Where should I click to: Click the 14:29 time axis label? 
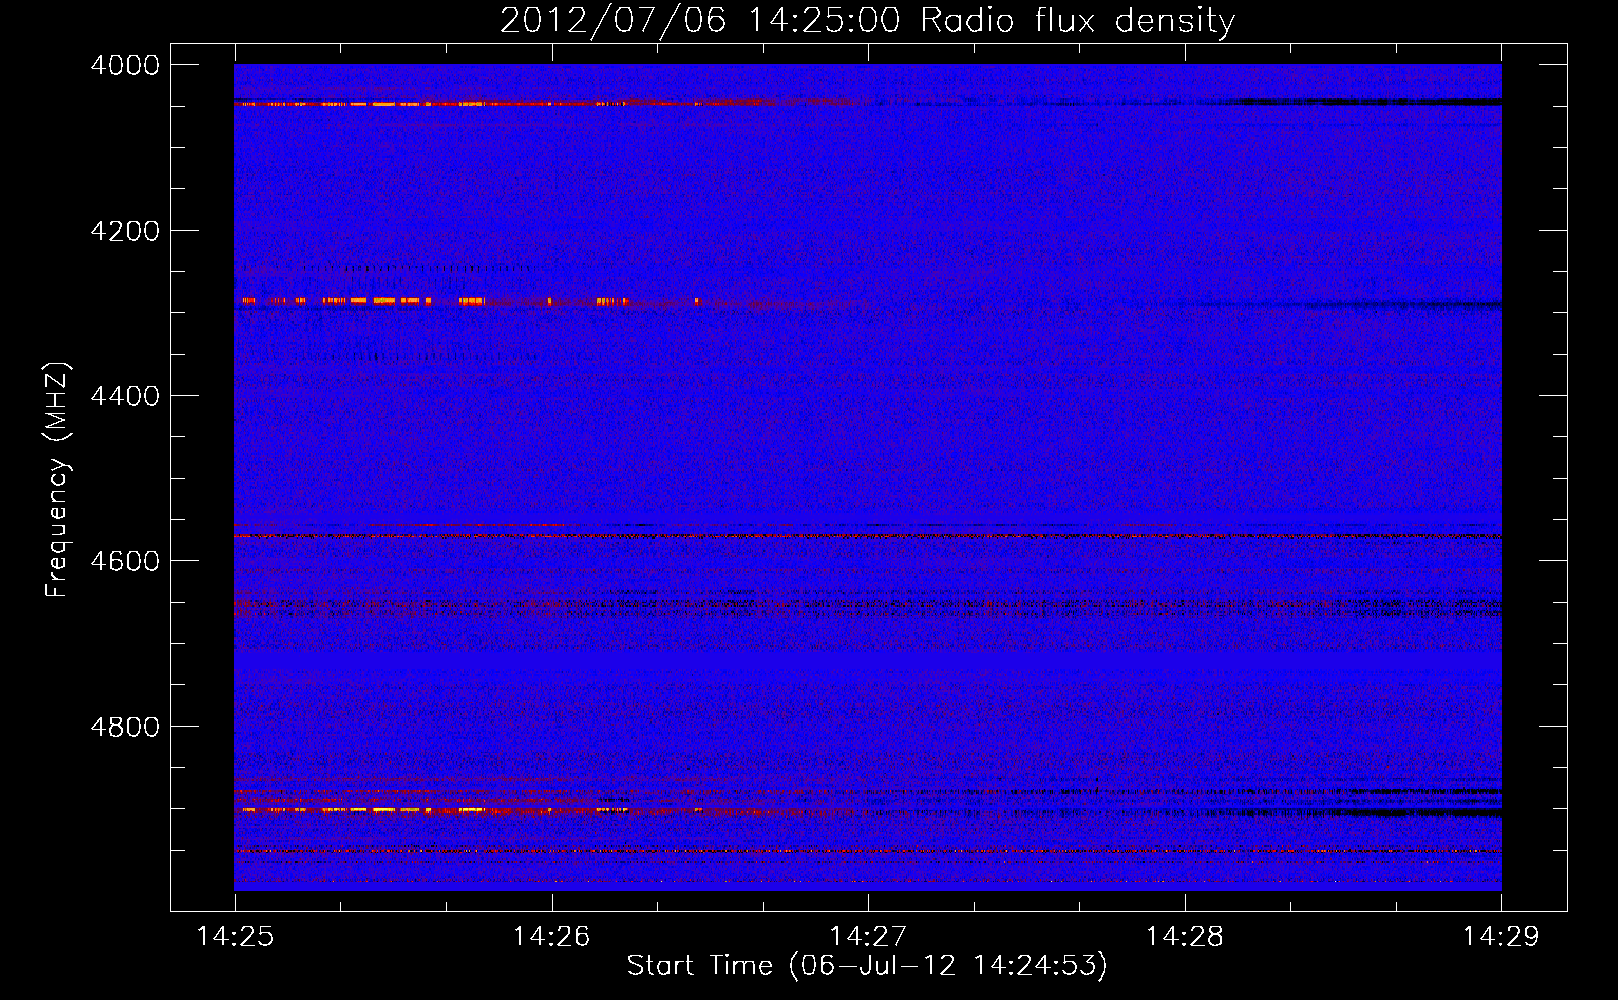tap(1501, 936)
